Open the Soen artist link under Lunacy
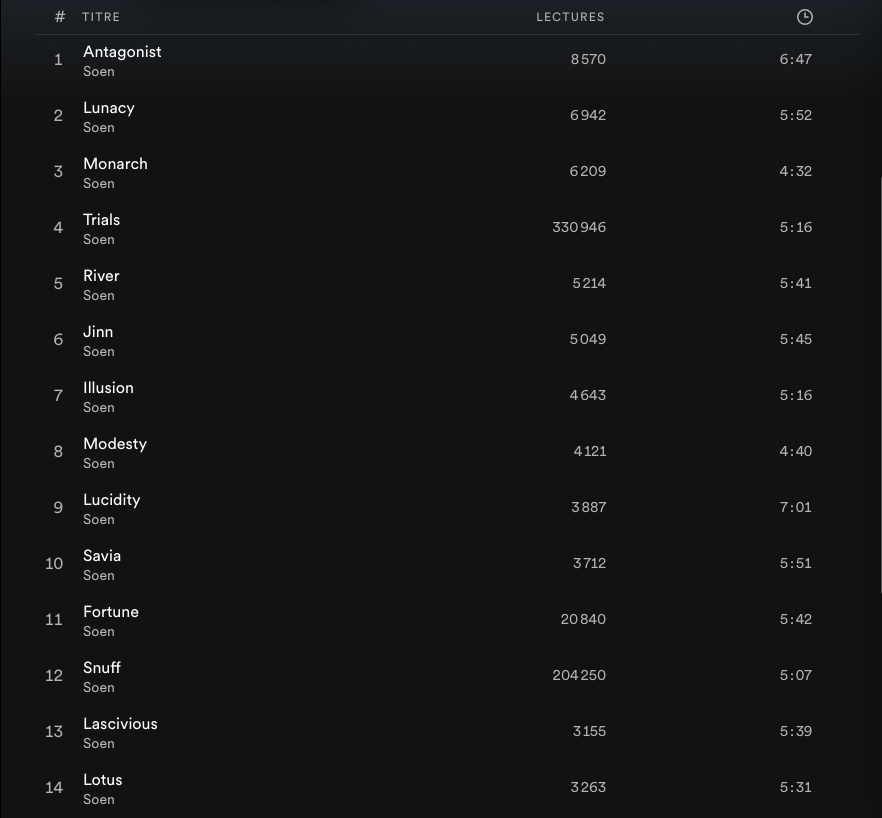The height and width of the screenshot is (818, 882). click(x=98, y=128)
